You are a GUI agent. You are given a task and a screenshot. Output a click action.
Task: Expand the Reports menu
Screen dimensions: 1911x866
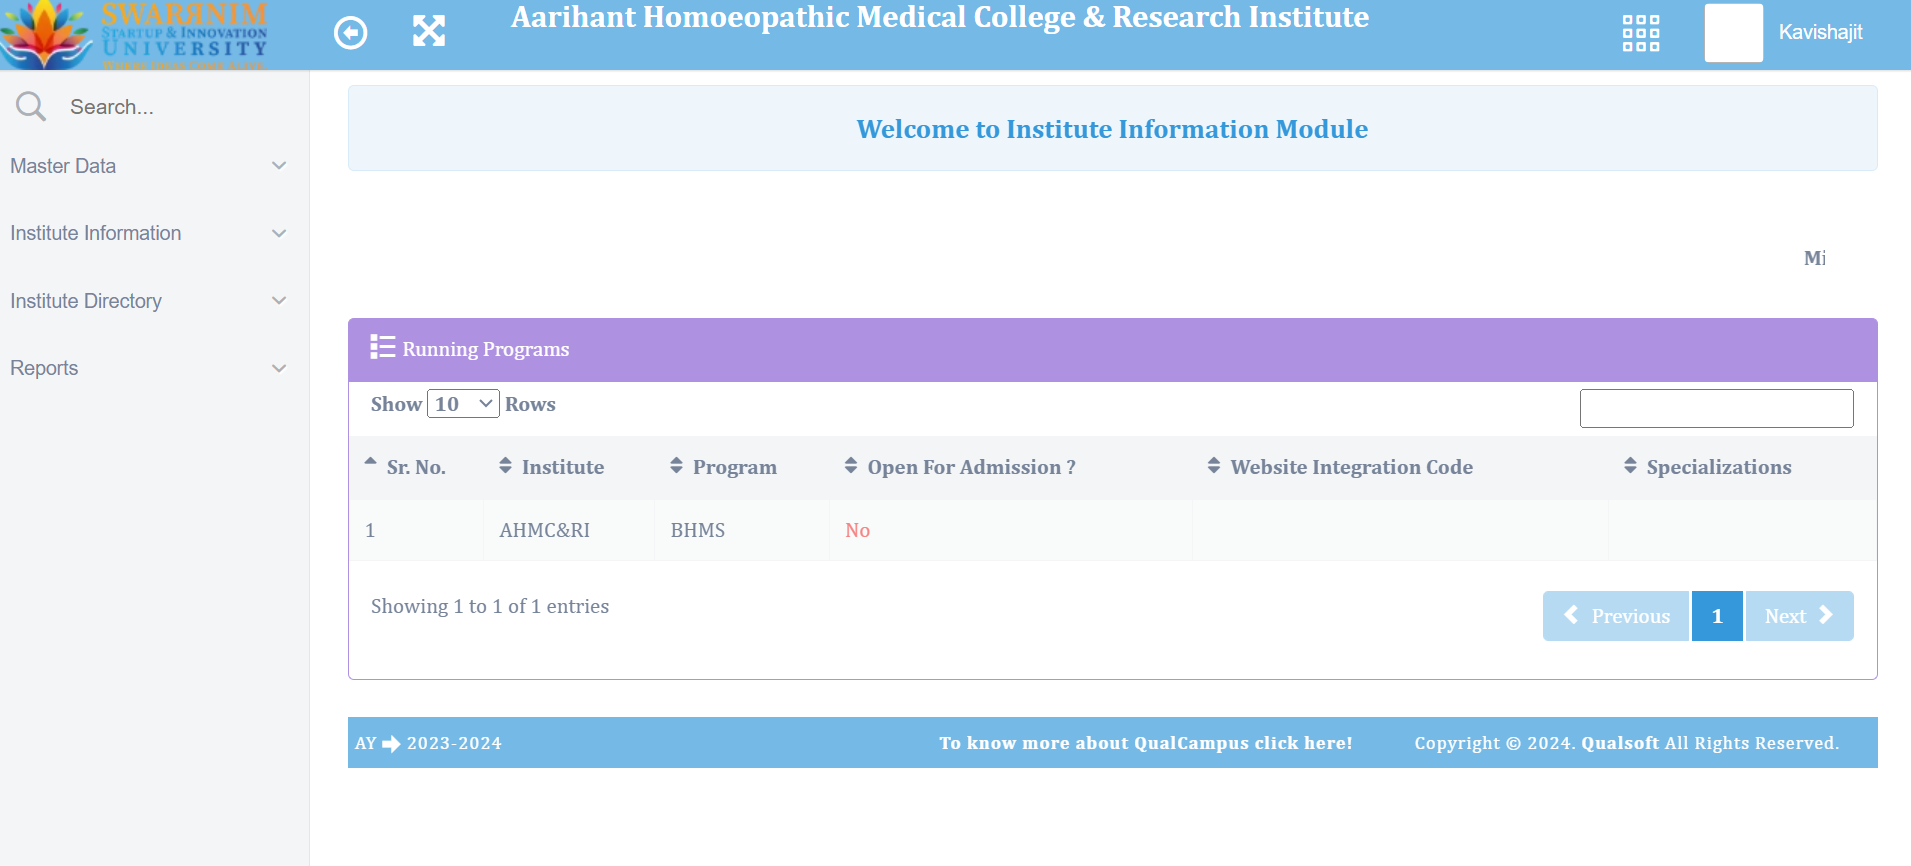[x=148, y=368]
